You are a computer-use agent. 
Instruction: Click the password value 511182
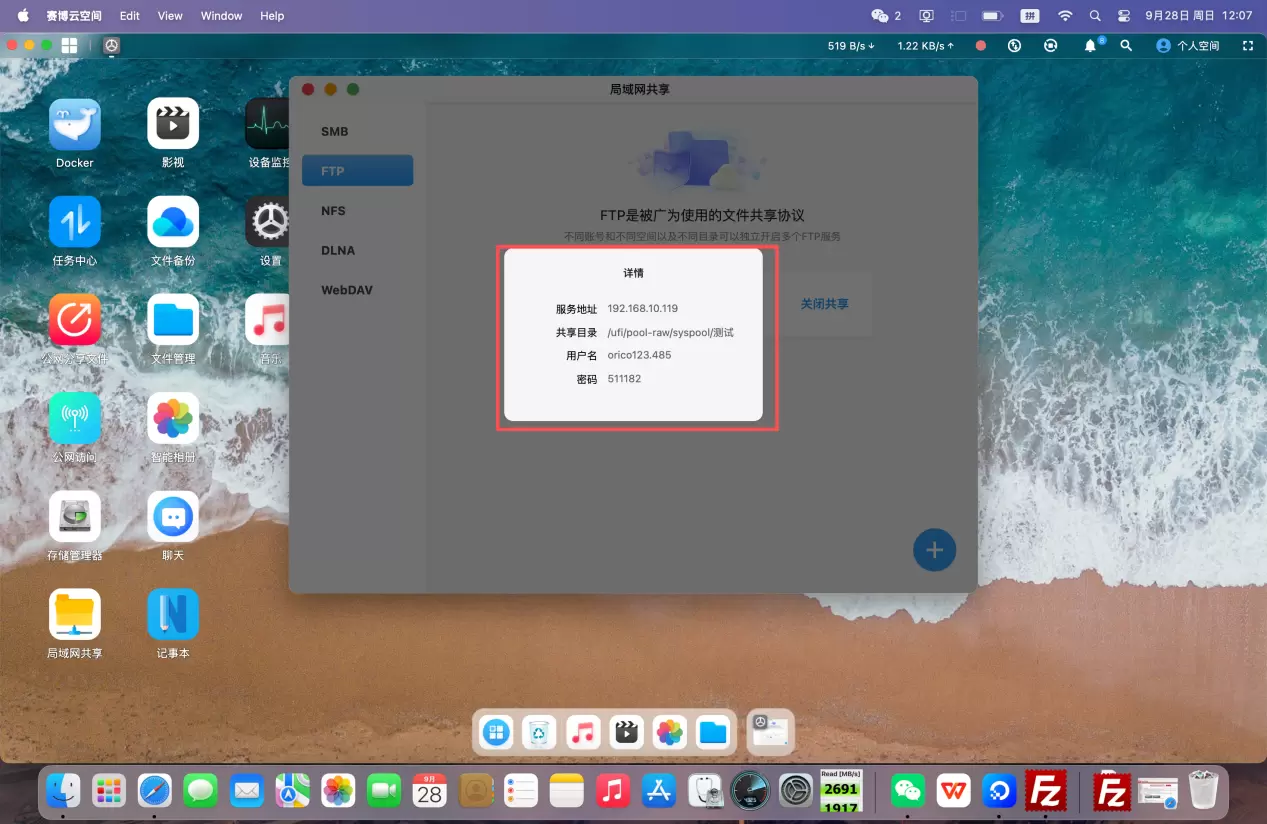[624, 379]
